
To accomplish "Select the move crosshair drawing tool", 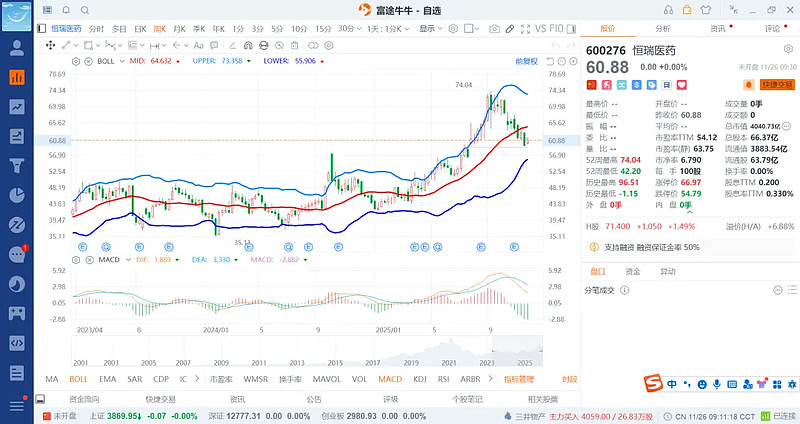I will pos(50,45).
